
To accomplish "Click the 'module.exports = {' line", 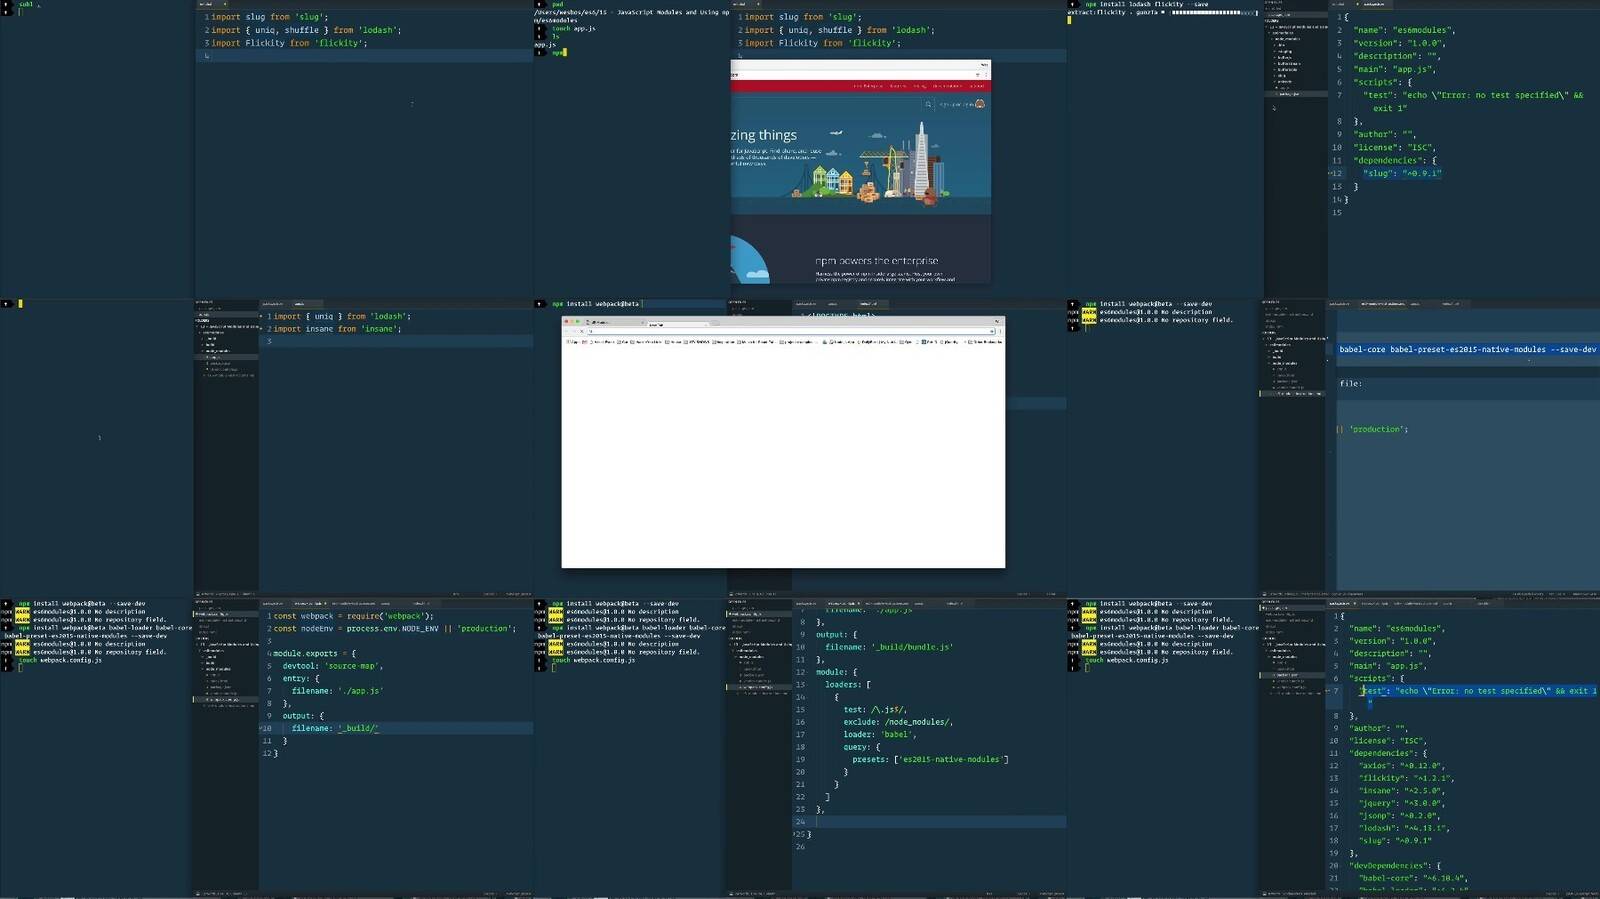I will pos(314,654).
